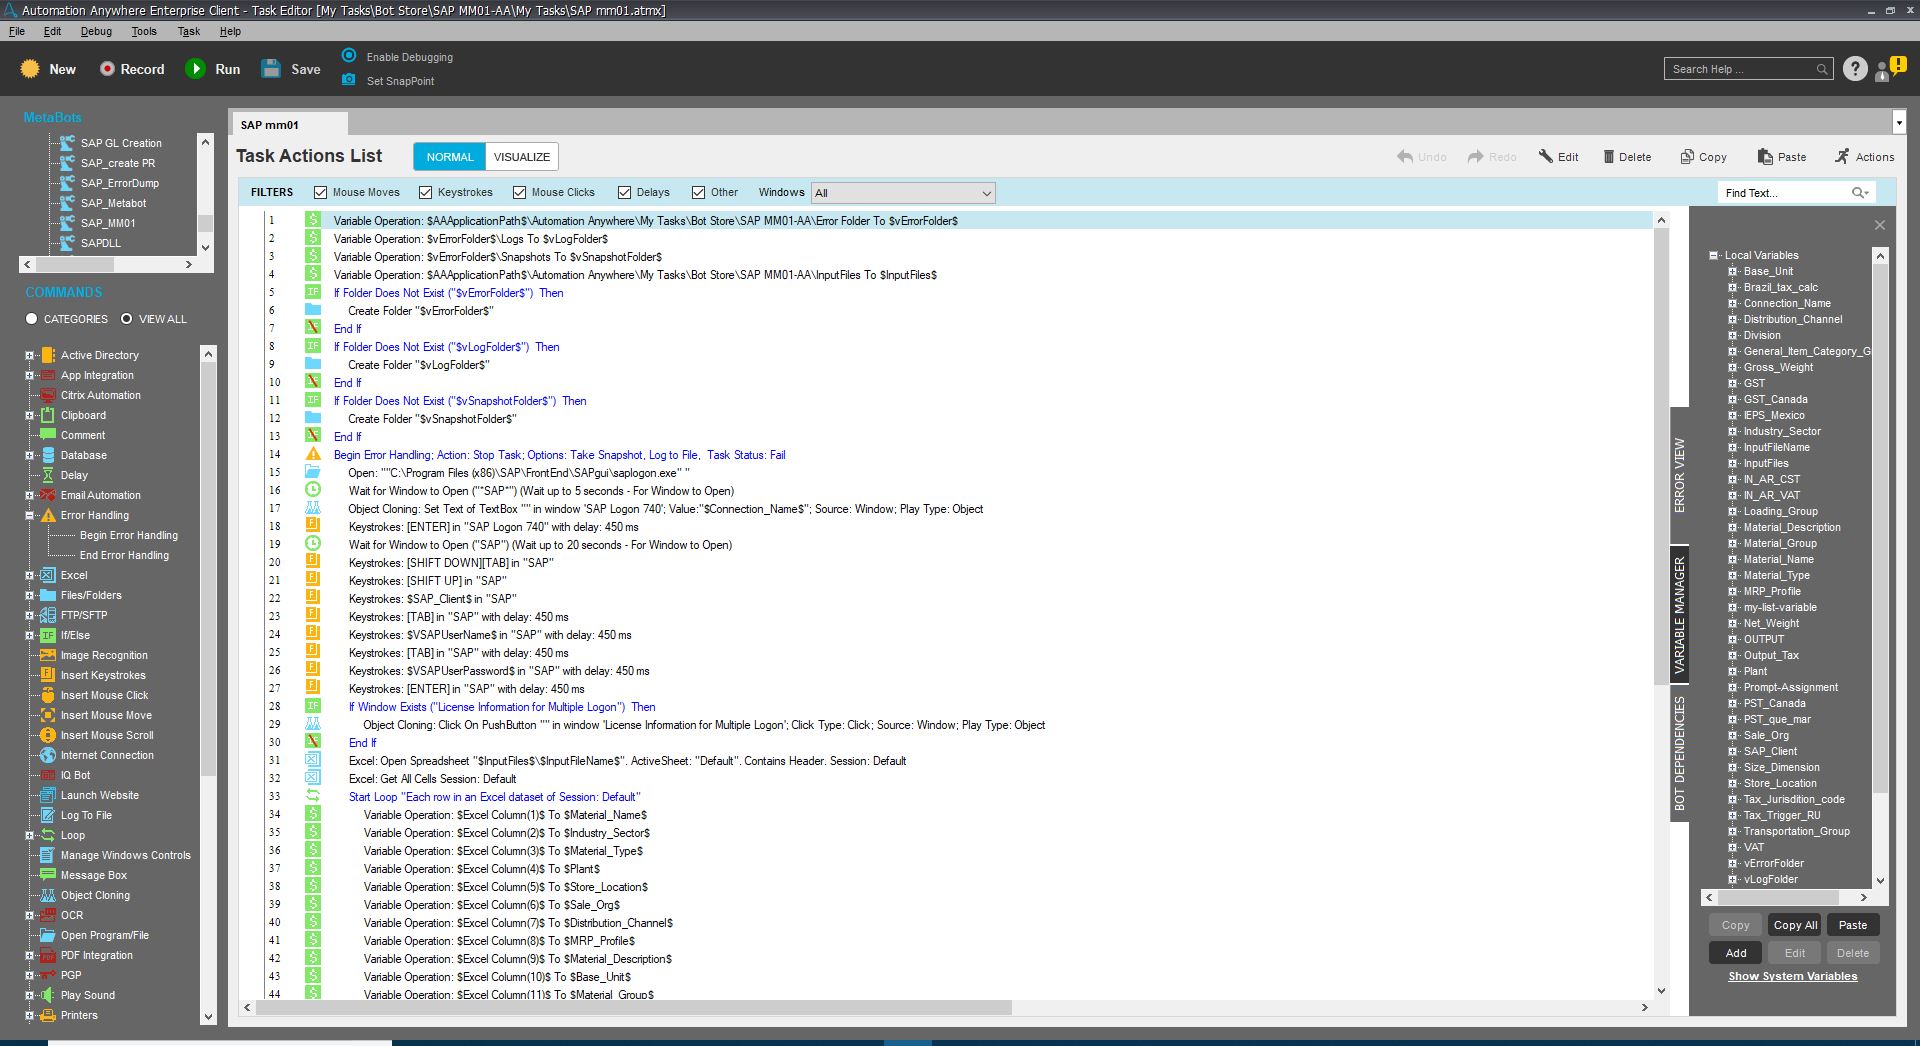Image resolution: width=1920 pixels, height=1046 pixels.
Task: Click the Run play icon
Action: 195,69
